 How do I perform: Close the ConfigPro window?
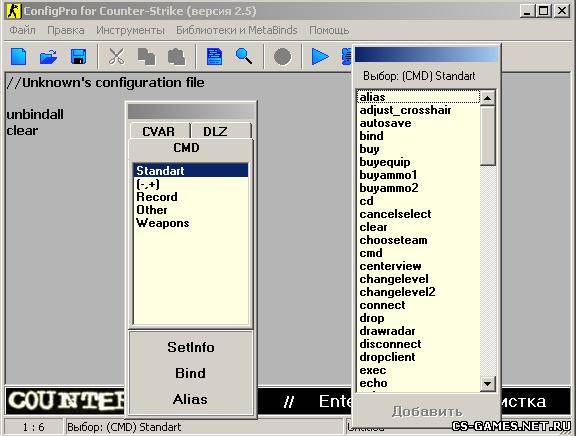point(562,11)
